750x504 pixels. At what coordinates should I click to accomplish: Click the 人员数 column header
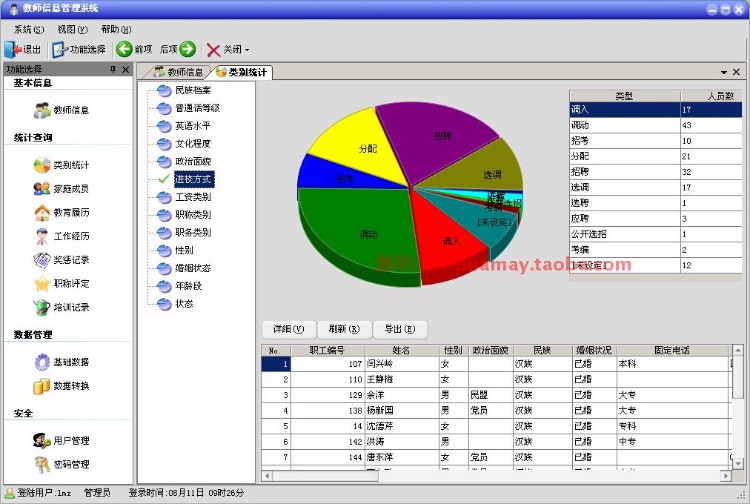pos(711,96)
